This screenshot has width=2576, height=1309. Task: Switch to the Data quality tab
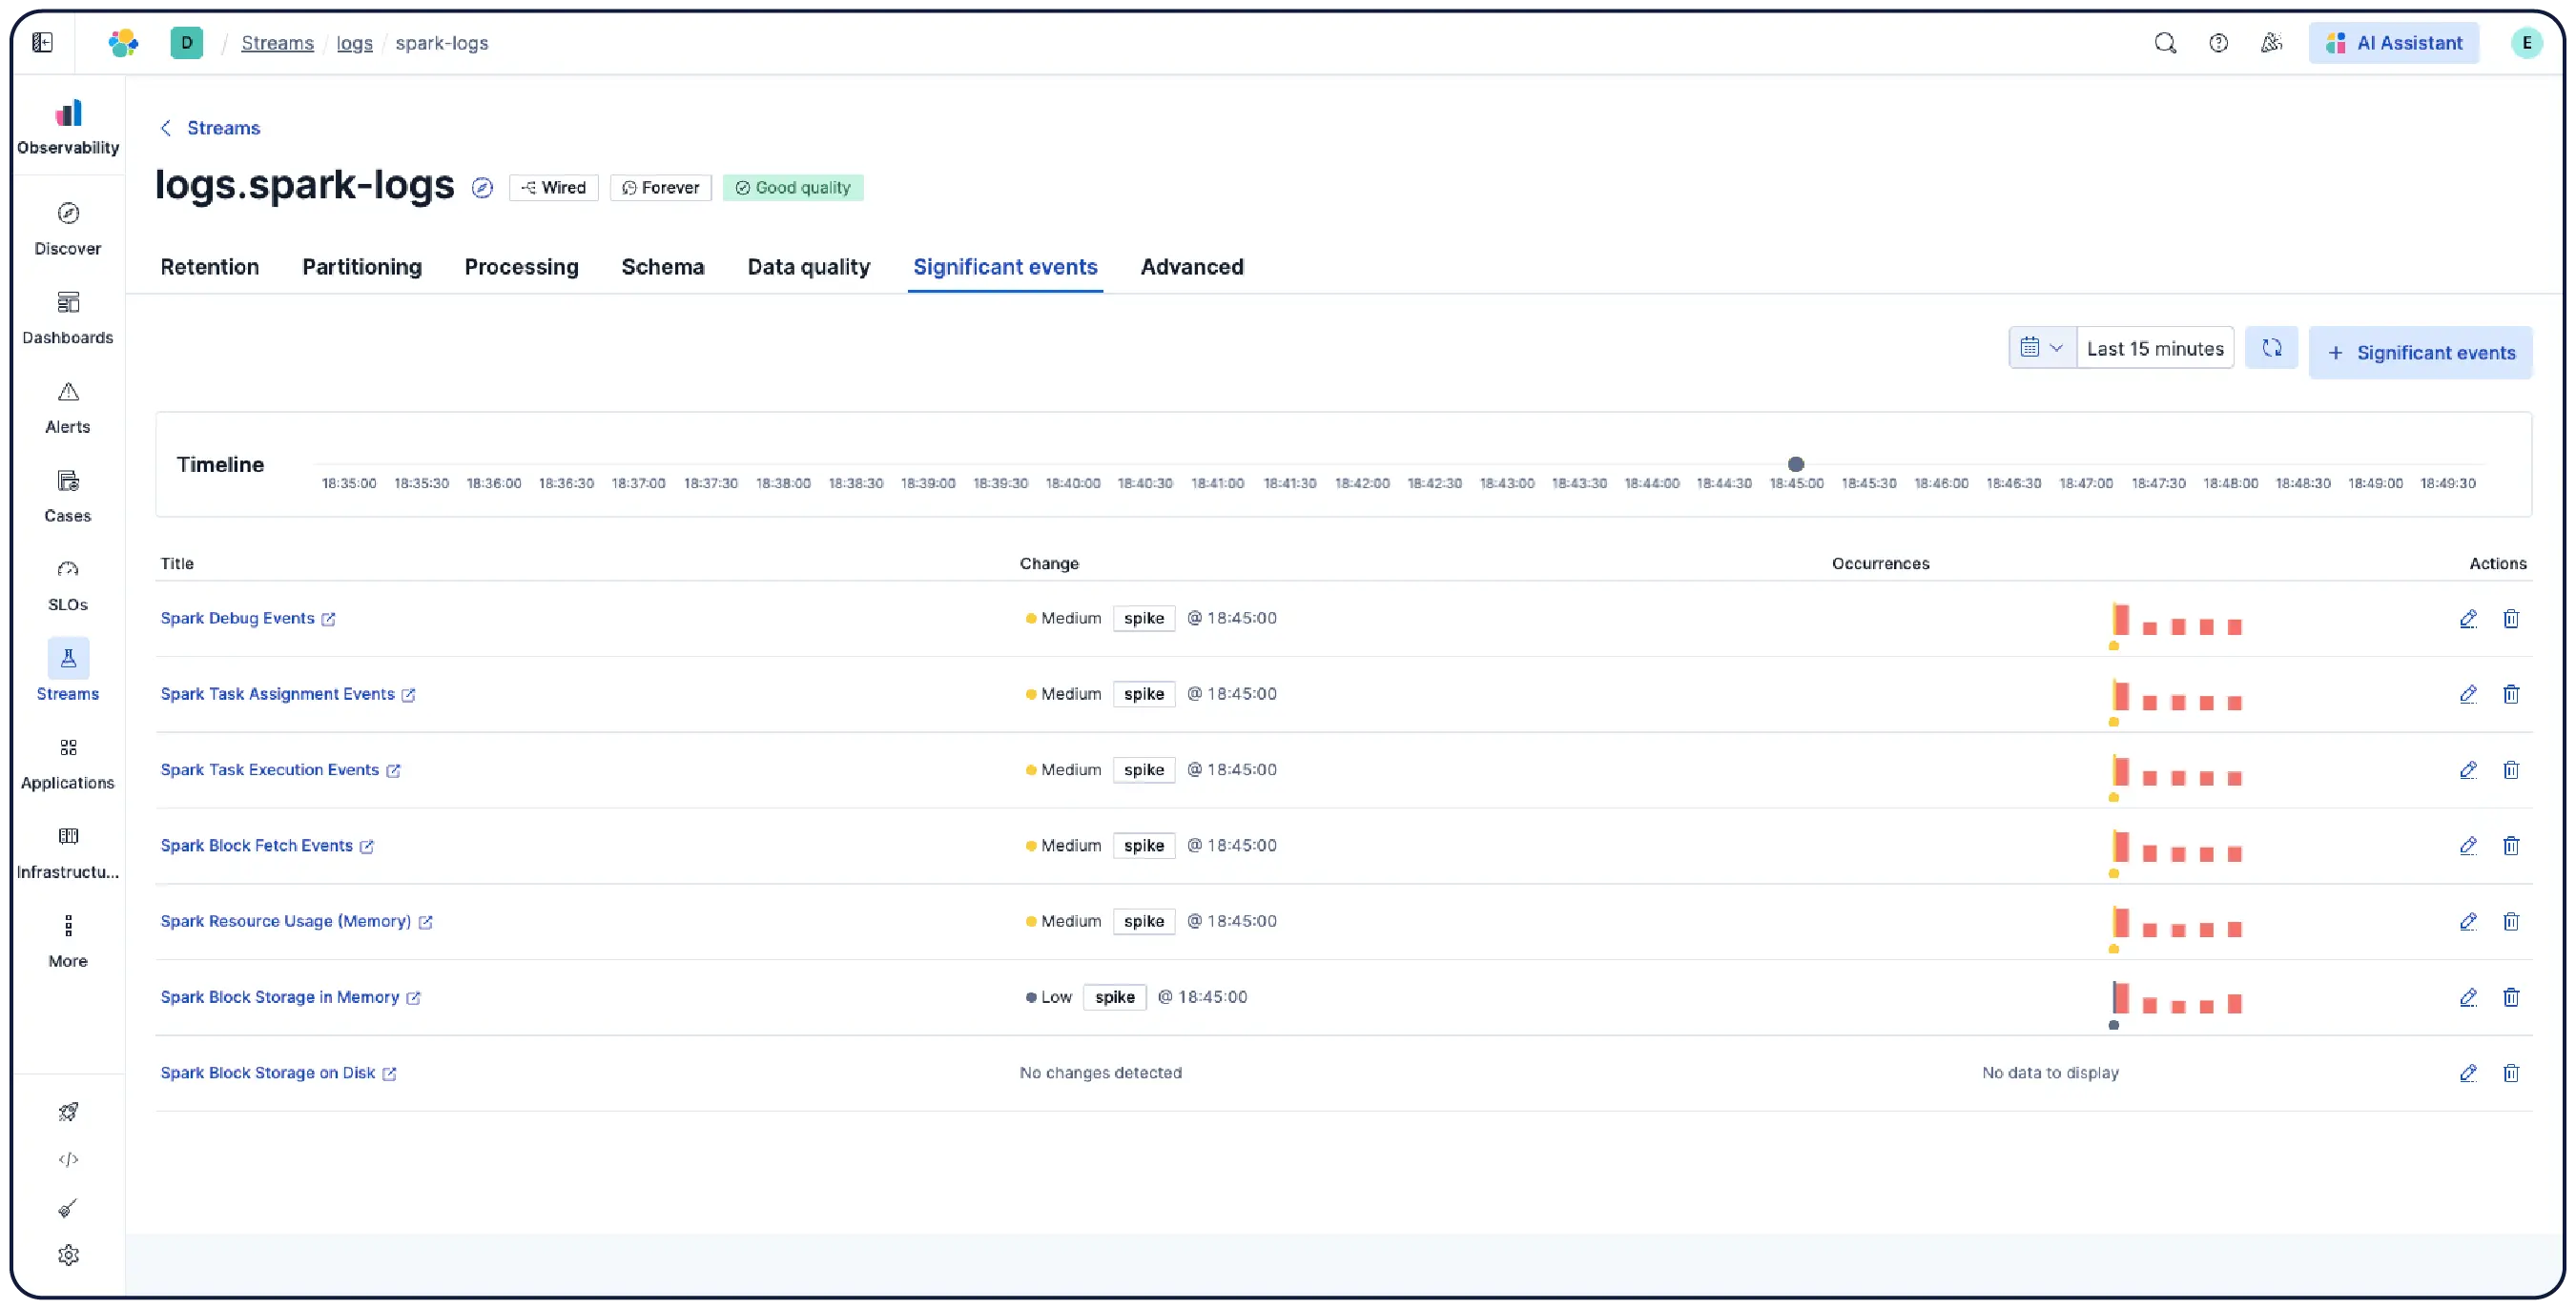[808, 267]
